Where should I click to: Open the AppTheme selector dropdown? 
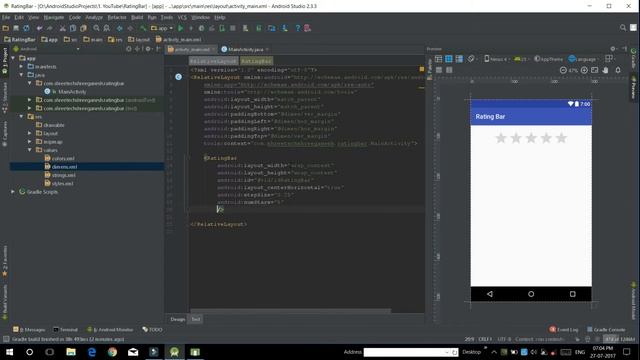(548, 59)
